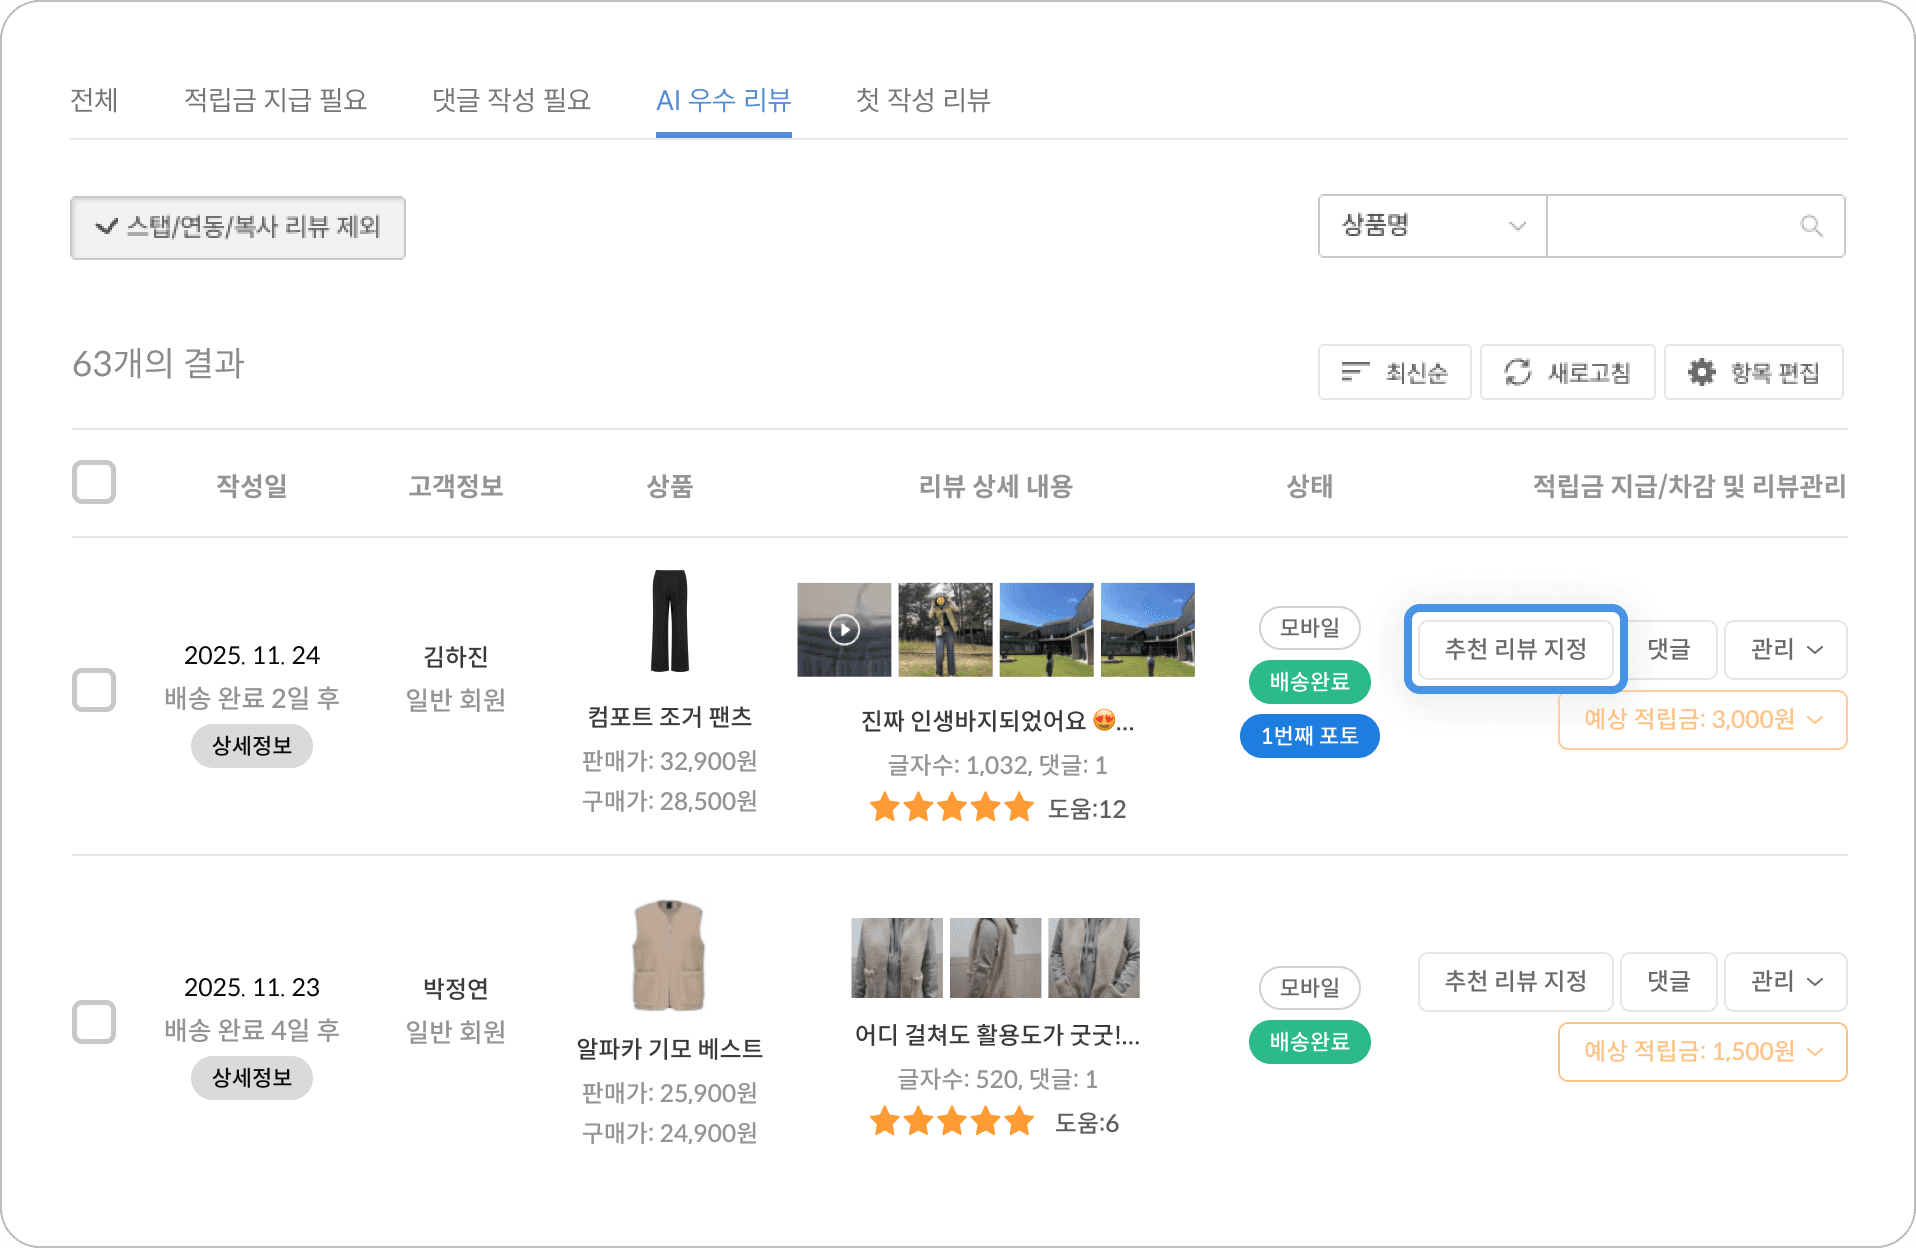Open the 상품명 search filter dropdown

[1430, 226]
